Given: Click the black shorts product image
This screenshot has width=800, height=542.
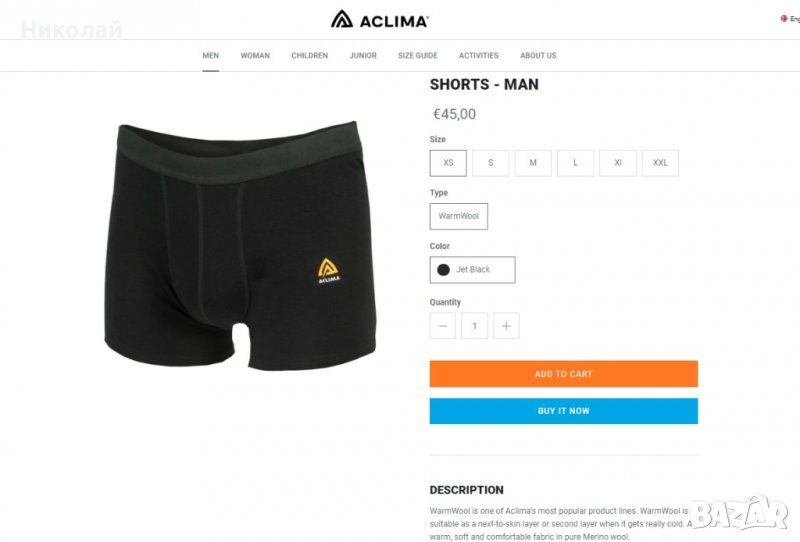Looking at the screenshot, I should pos(240,245).
